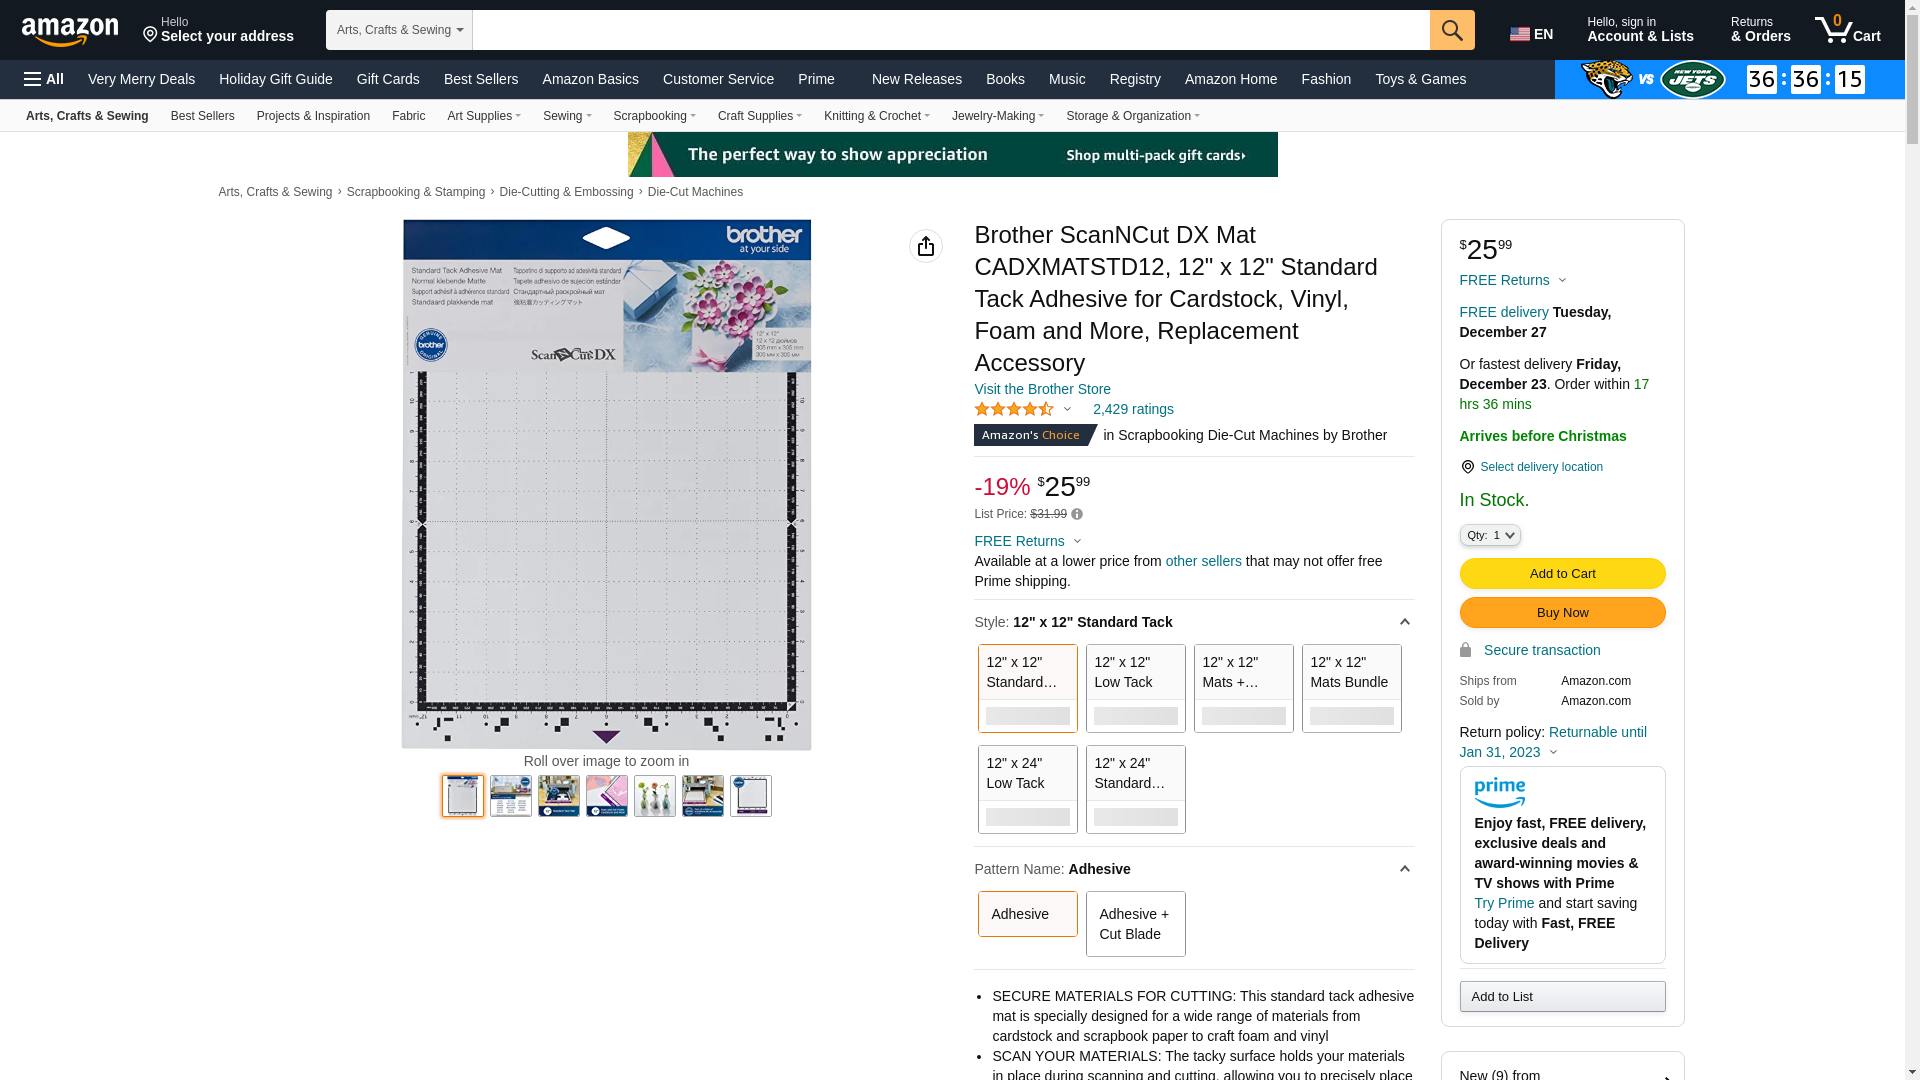Screen dimensions: 1920x1080
Task: Go to the New Releases nav tab
Action: click(916, 79)
